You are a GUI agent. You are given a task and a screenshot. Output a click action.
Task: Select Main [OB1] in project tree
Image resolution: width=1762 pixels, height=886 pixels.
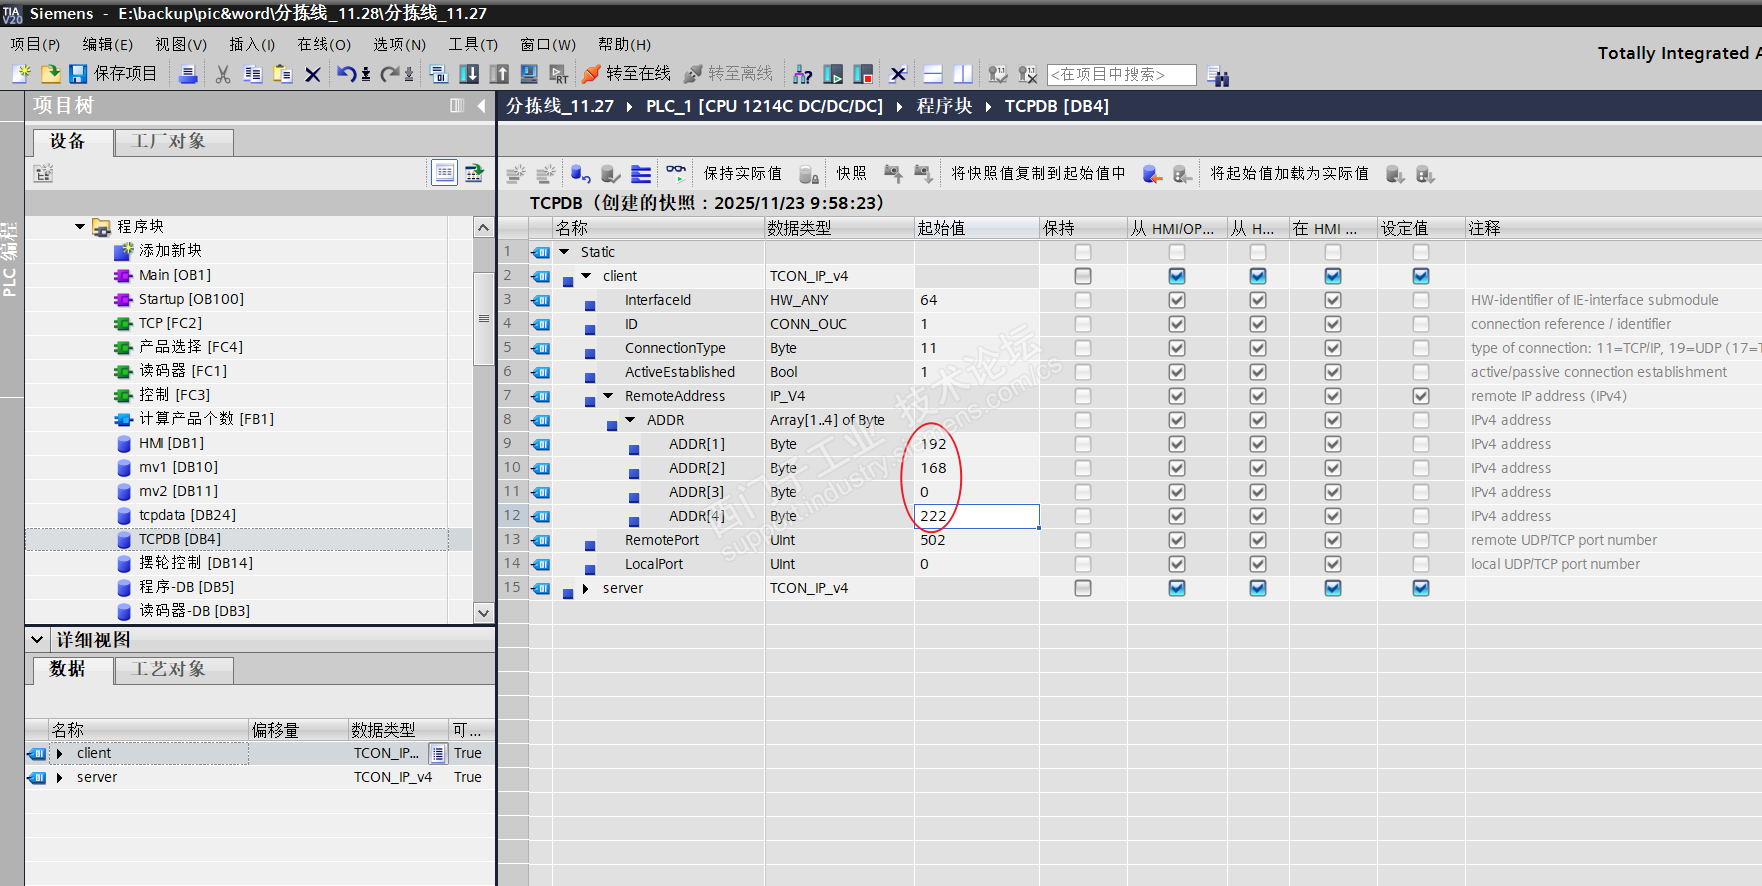pyautogui.click(x=174, y=275)
